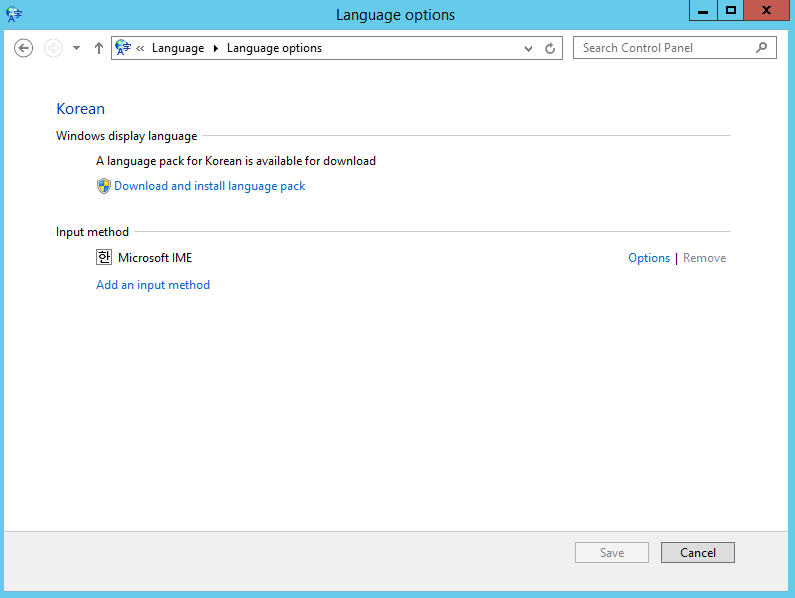The width and height of the screenshot is (795, 598).
Task: Click the Forward arrow navigation button
Action: pyautogui.click(x=53, y=48)
